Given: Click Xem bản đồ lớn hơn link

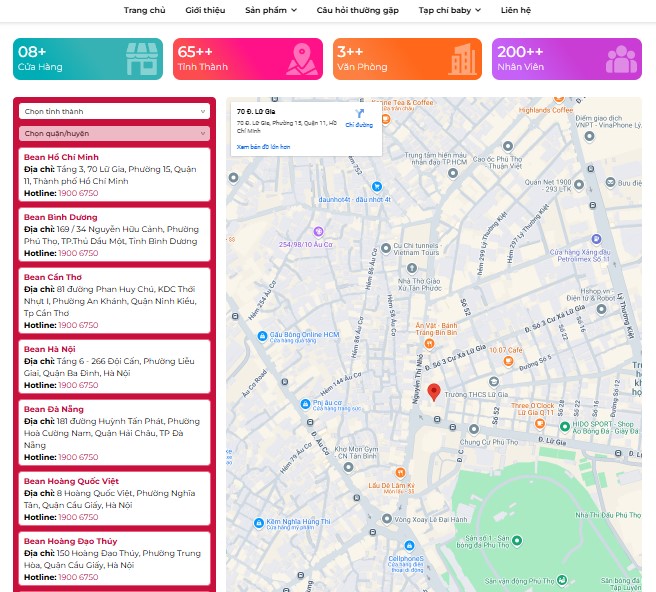Looking at the screenshot, I should click(x=263, y=147).
